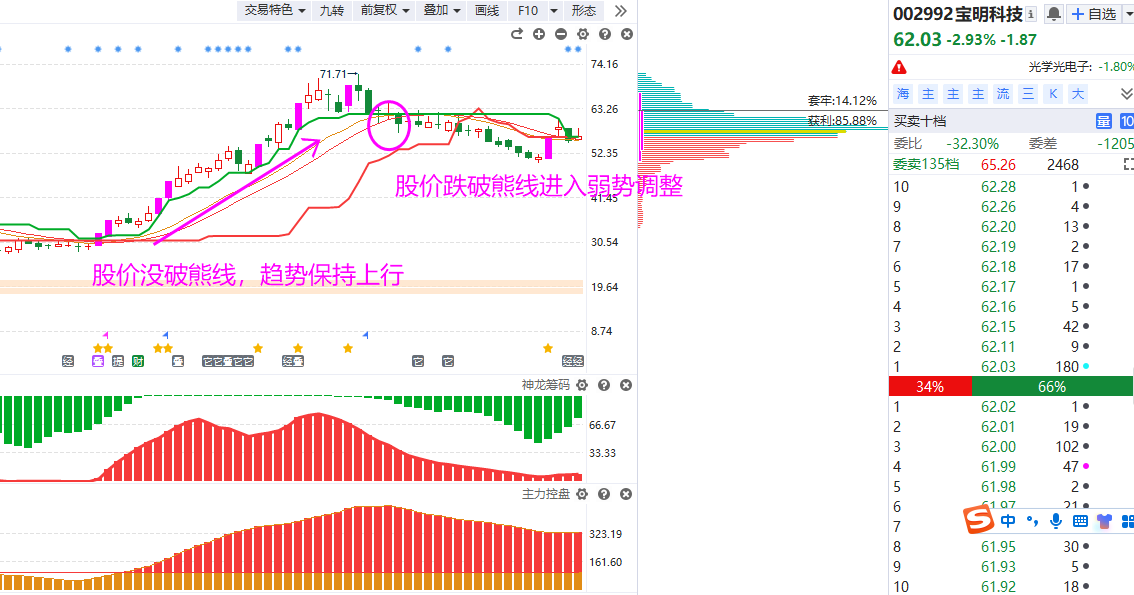This screenshot has height=595, width=1134.
Task: Click the 海 shortcut tag
Action: click(903, 94)
